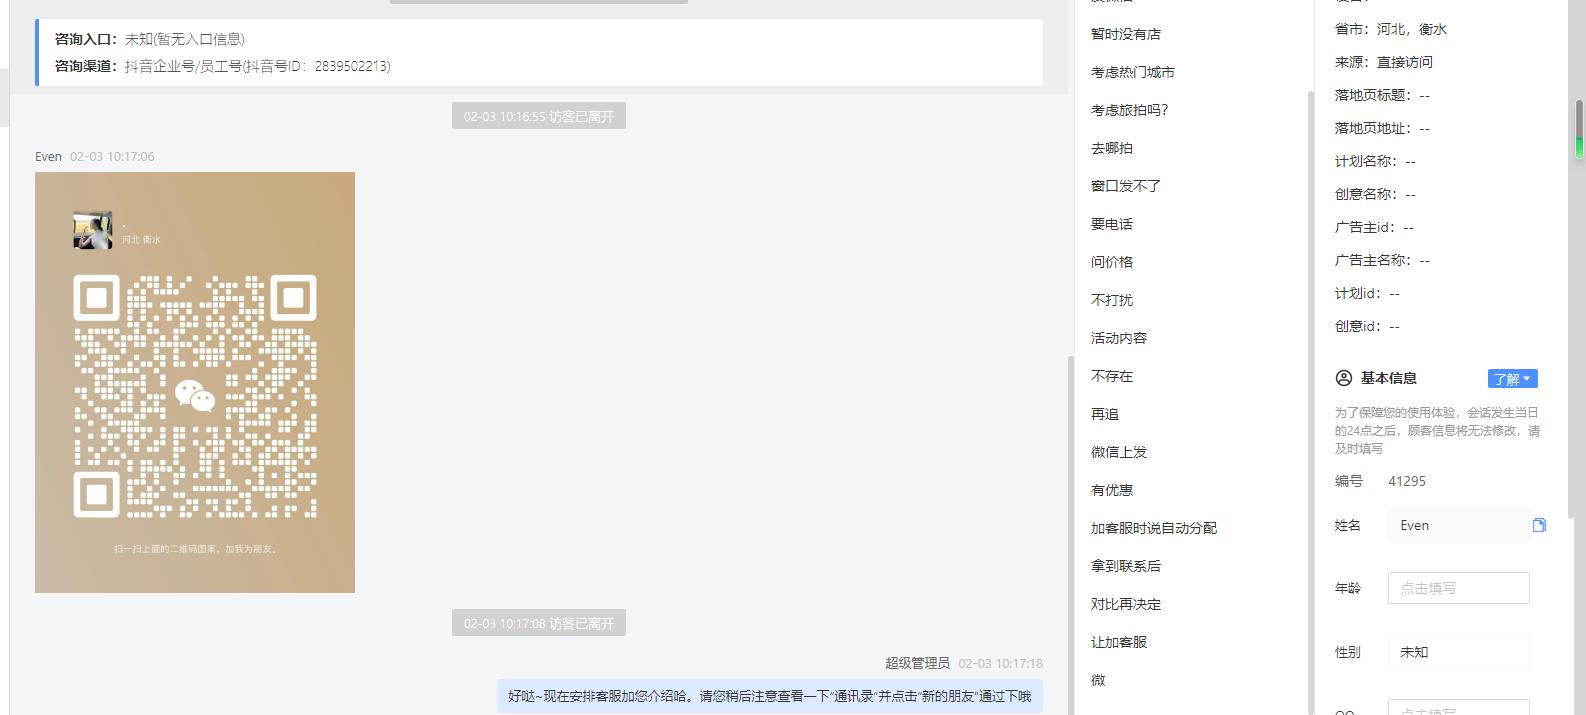Open the 了解 dropdown in 基本信息

(1512, 379)
